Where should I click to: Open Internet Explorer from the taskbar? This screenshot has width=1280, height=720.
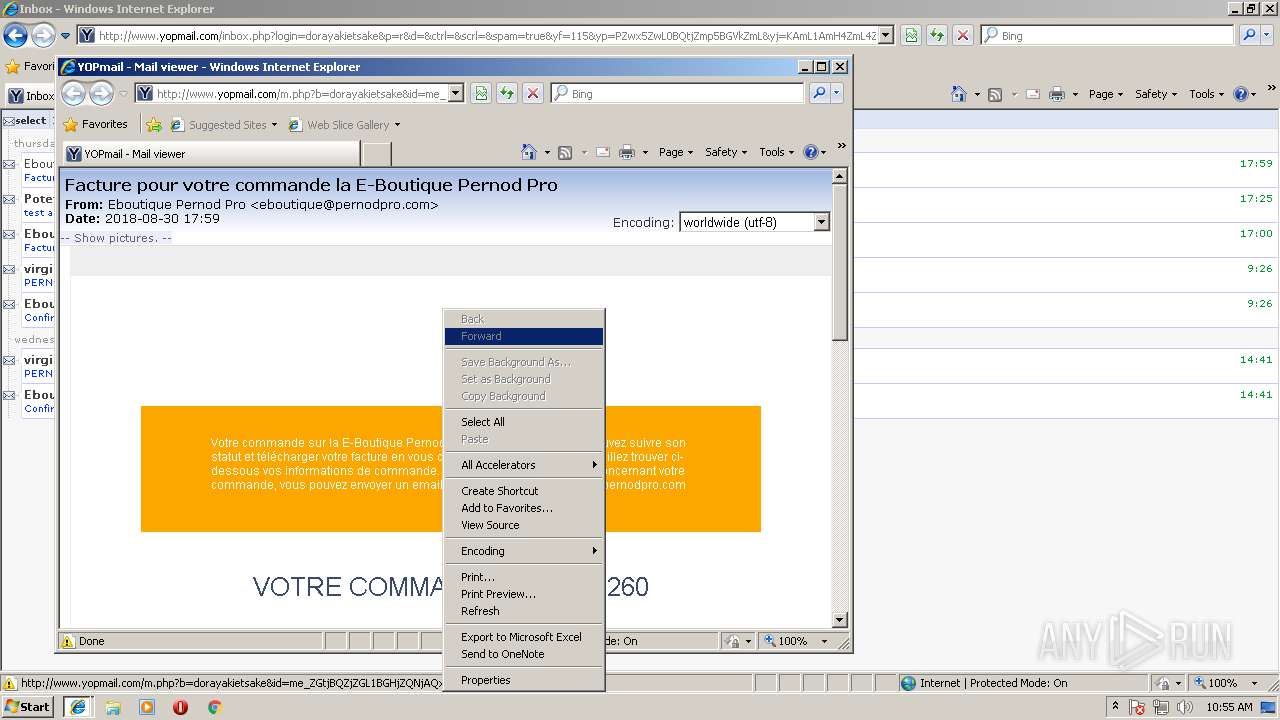click(77, 707)
